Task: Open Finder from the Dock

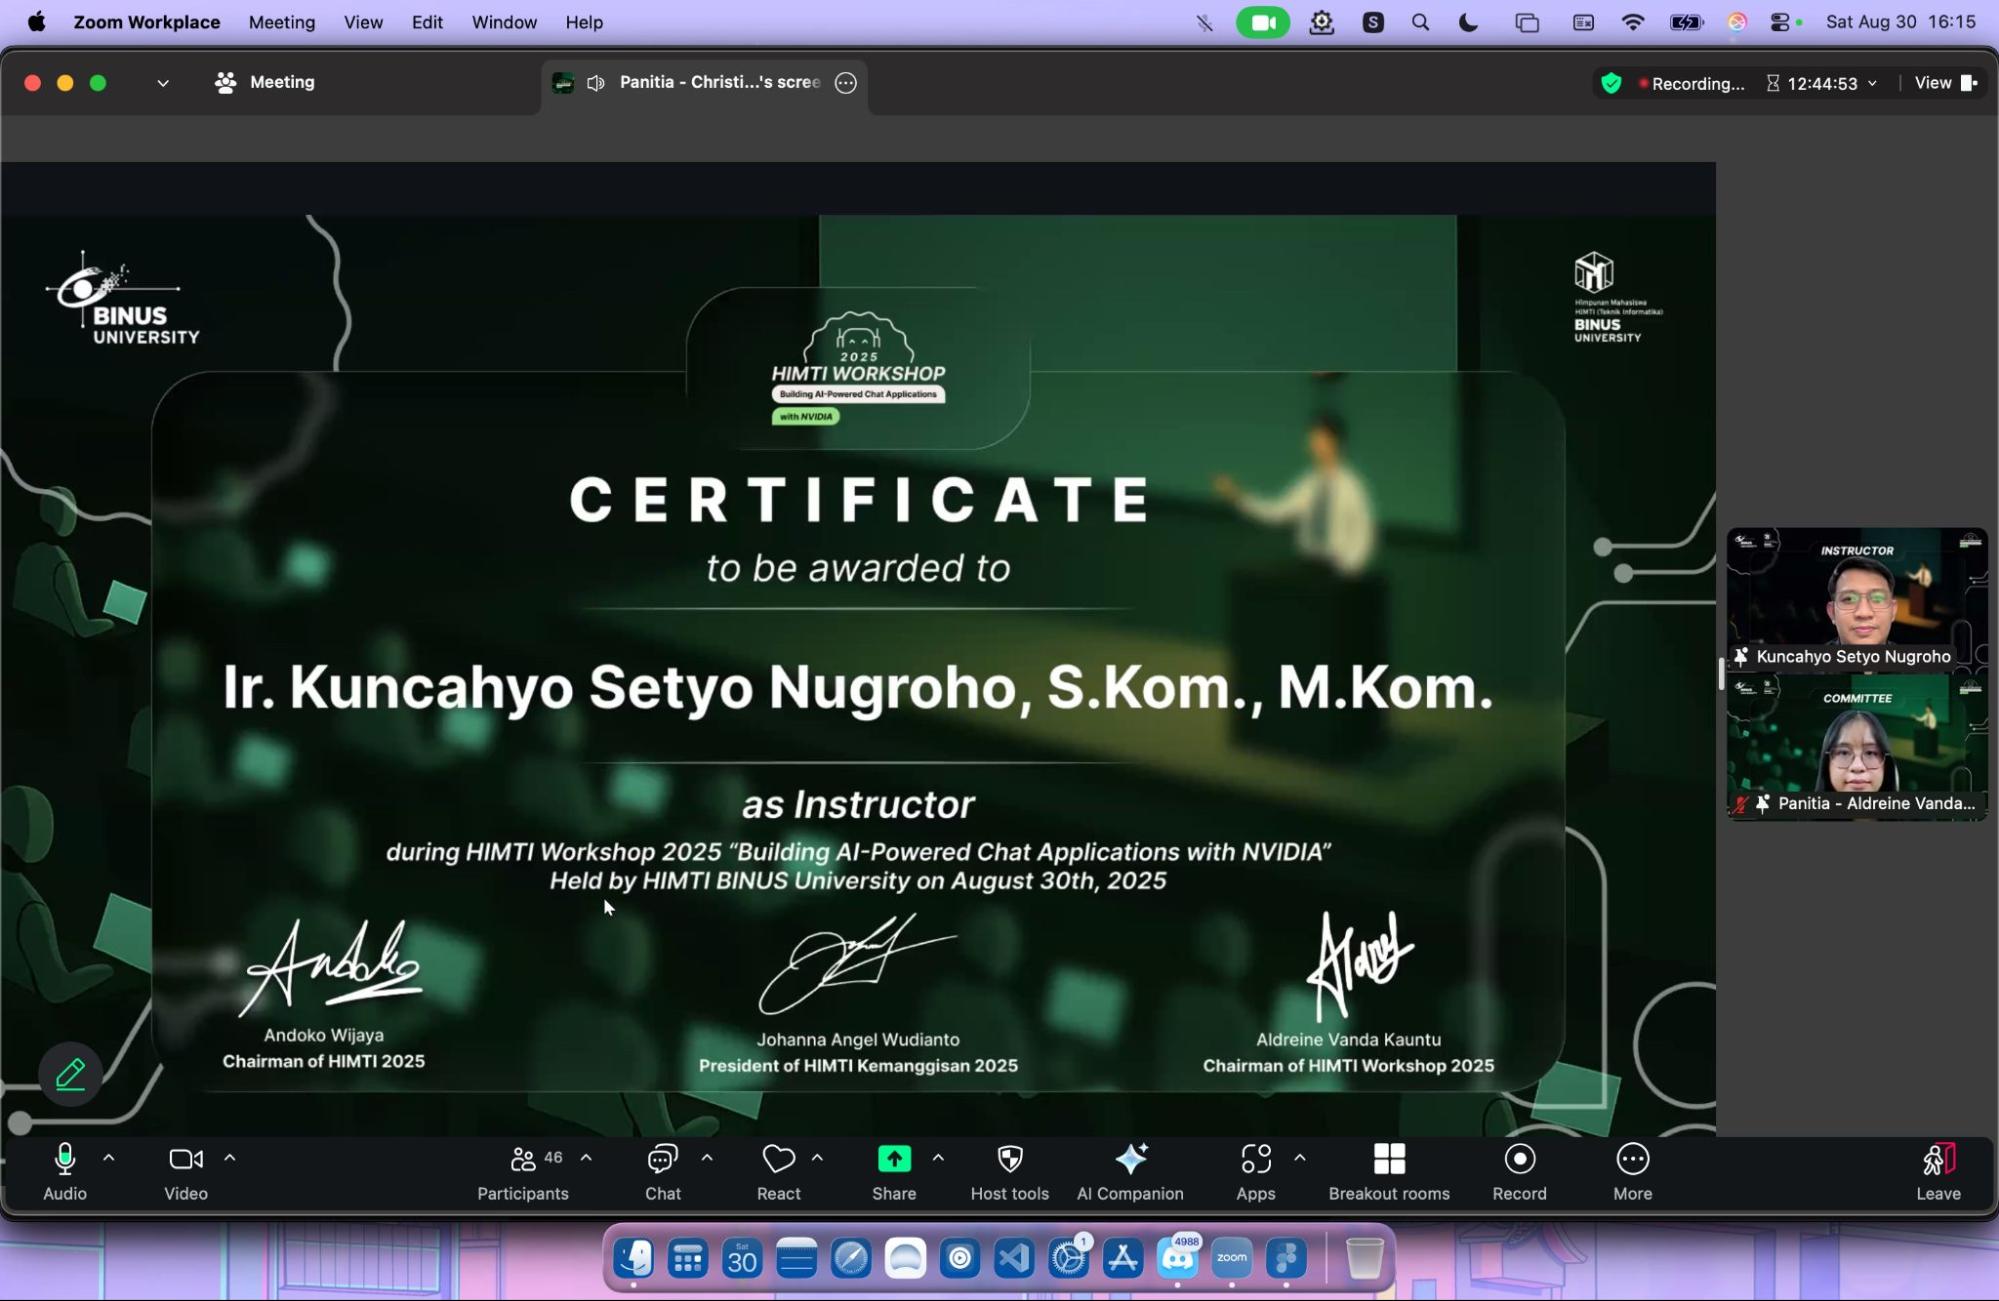Action: coord(633,1258)
